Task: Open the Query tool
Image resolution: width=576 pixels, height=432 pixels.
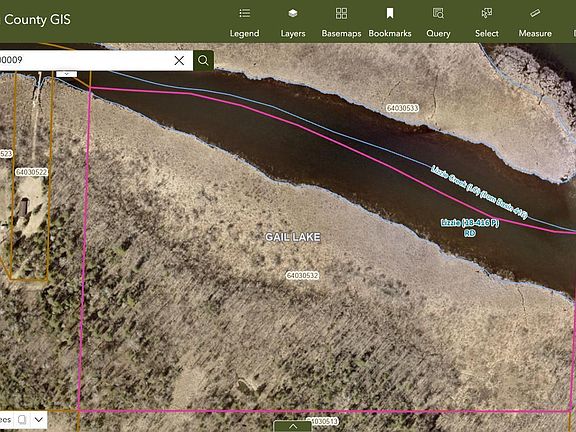Action: [438, 23]
